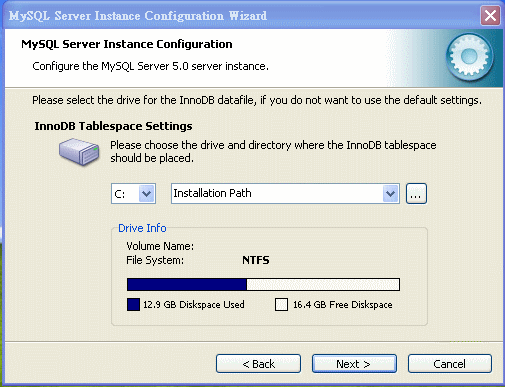Click the Volume Name label
Image resolution: width=505 pixels, height=387 pixels.
pyautogui.click(x=160, y=246)
